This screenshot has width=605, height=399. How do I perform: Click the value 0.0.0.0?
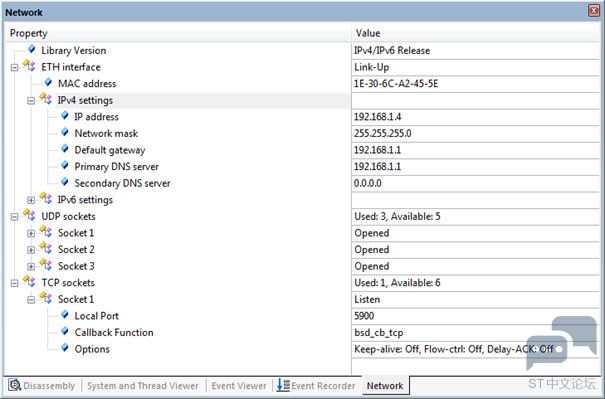[x=367, y=183]
